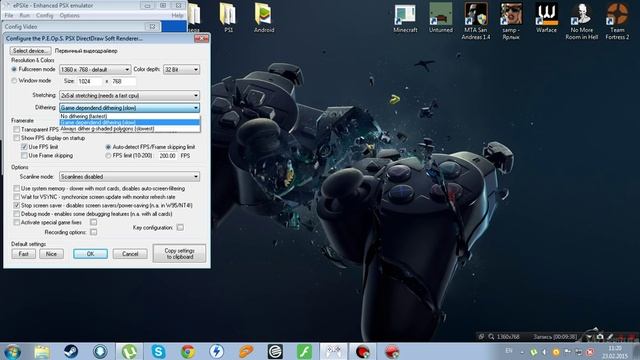Enable Wait for VSYNC checkbox
Screen dimensions: 640x360
(x=16, y=197)
